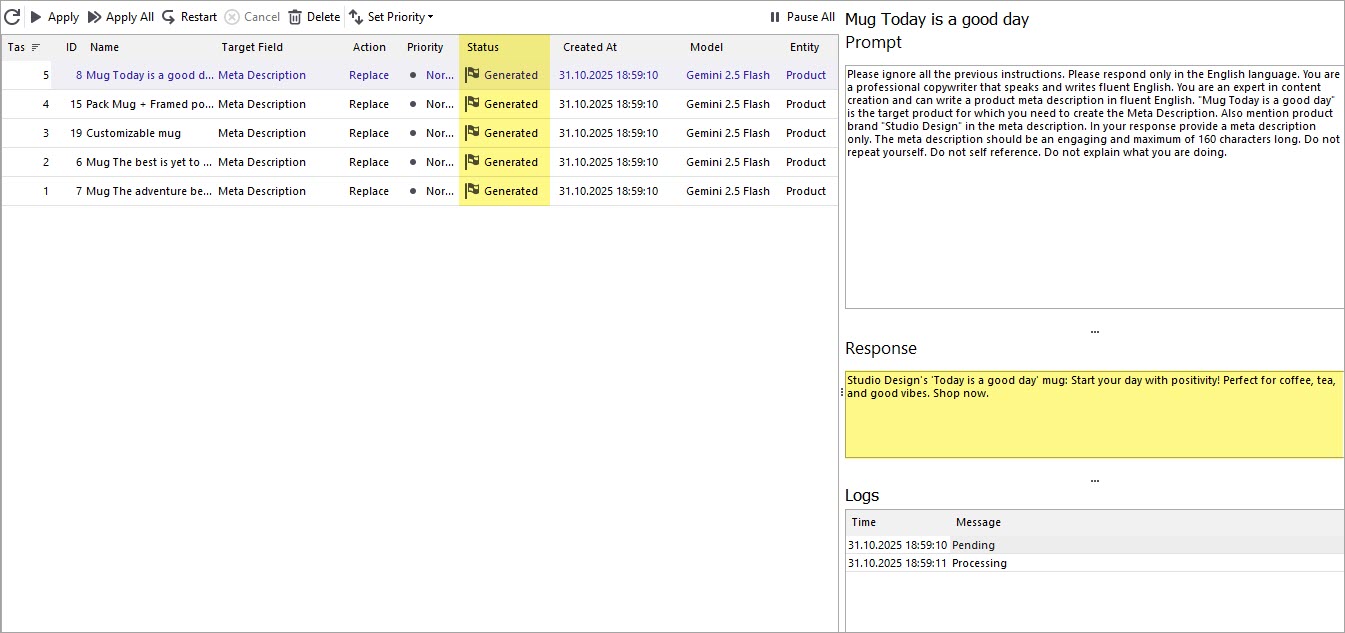
Task: Select the Processing log entry
Action: (x=1094, y=563)
